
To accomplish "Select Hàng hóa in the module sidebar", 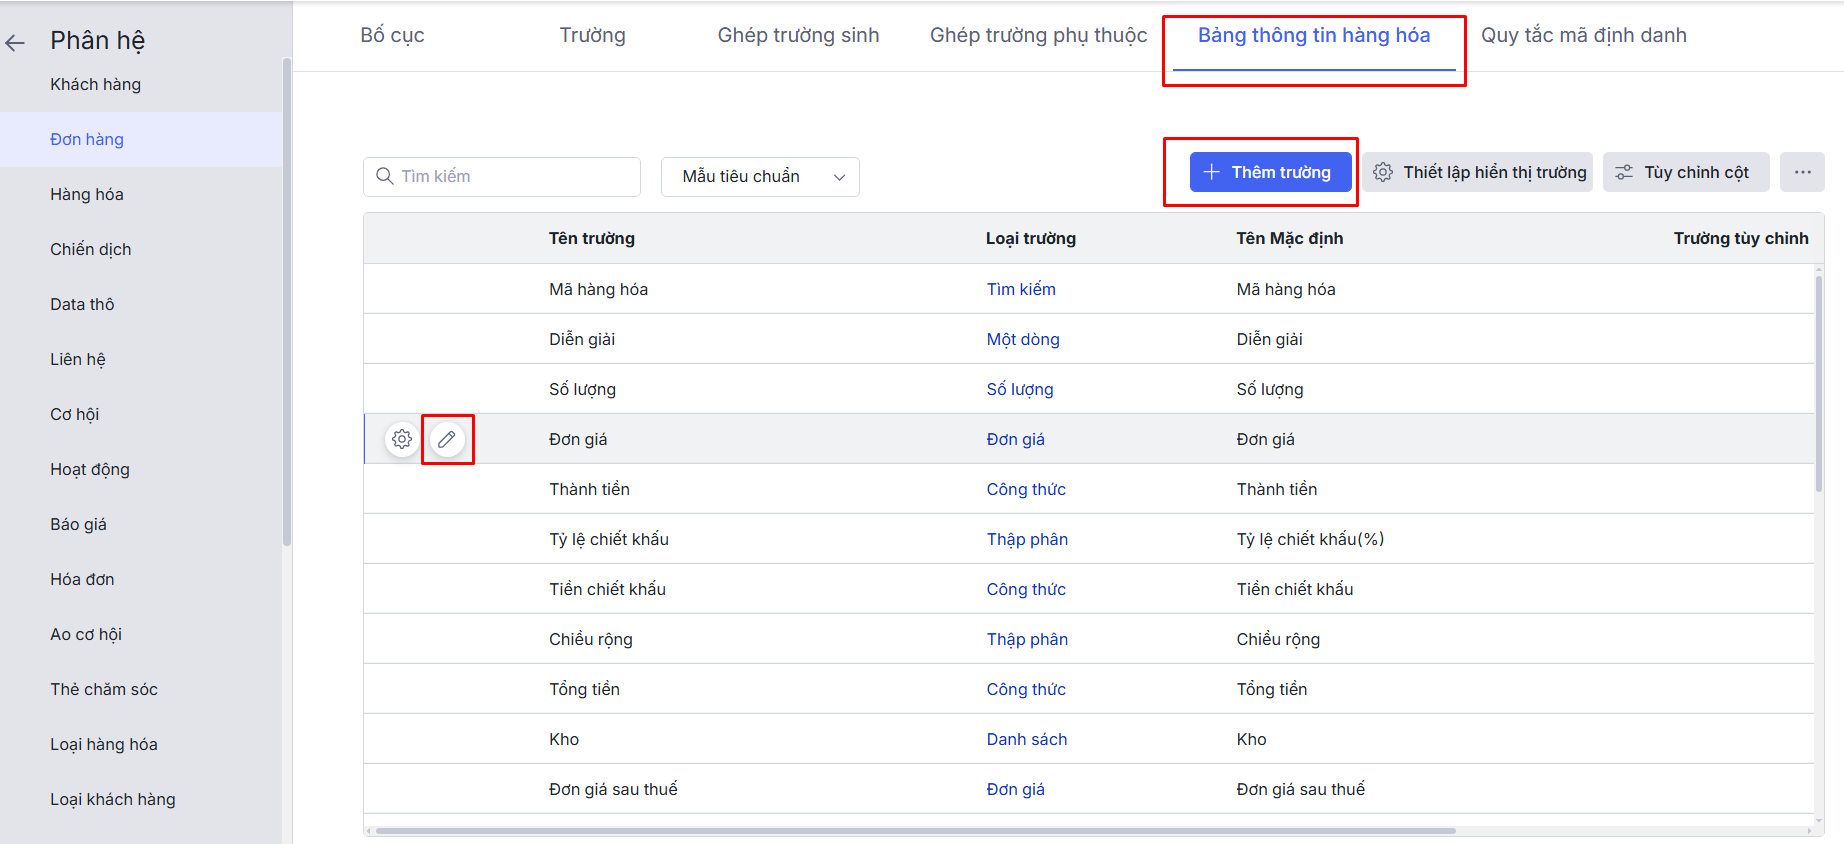I will coord(87,194).
